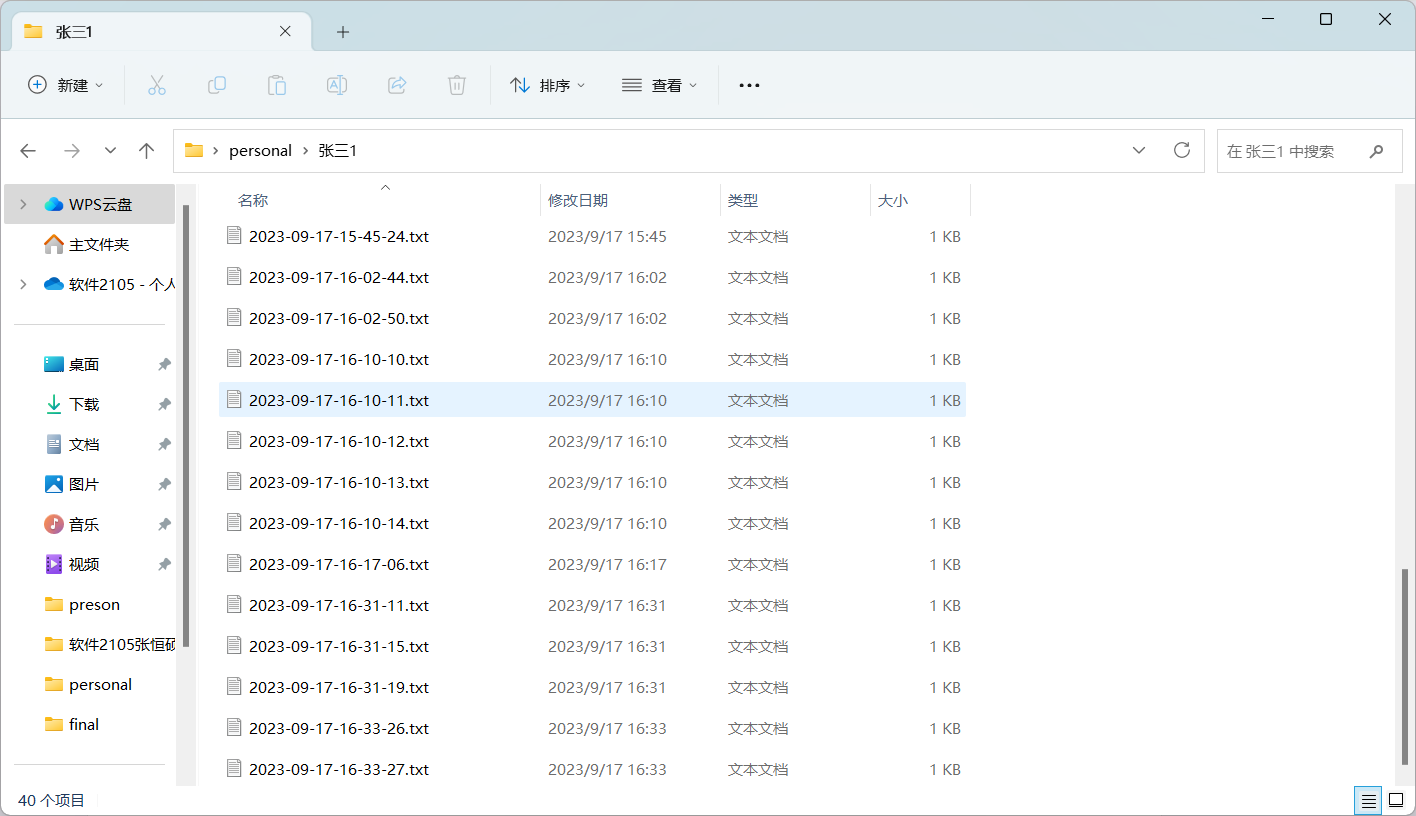The image size is (1416, 816).
Task: Select WPS云盘 in the sidebar
Action: coord(90,204)
